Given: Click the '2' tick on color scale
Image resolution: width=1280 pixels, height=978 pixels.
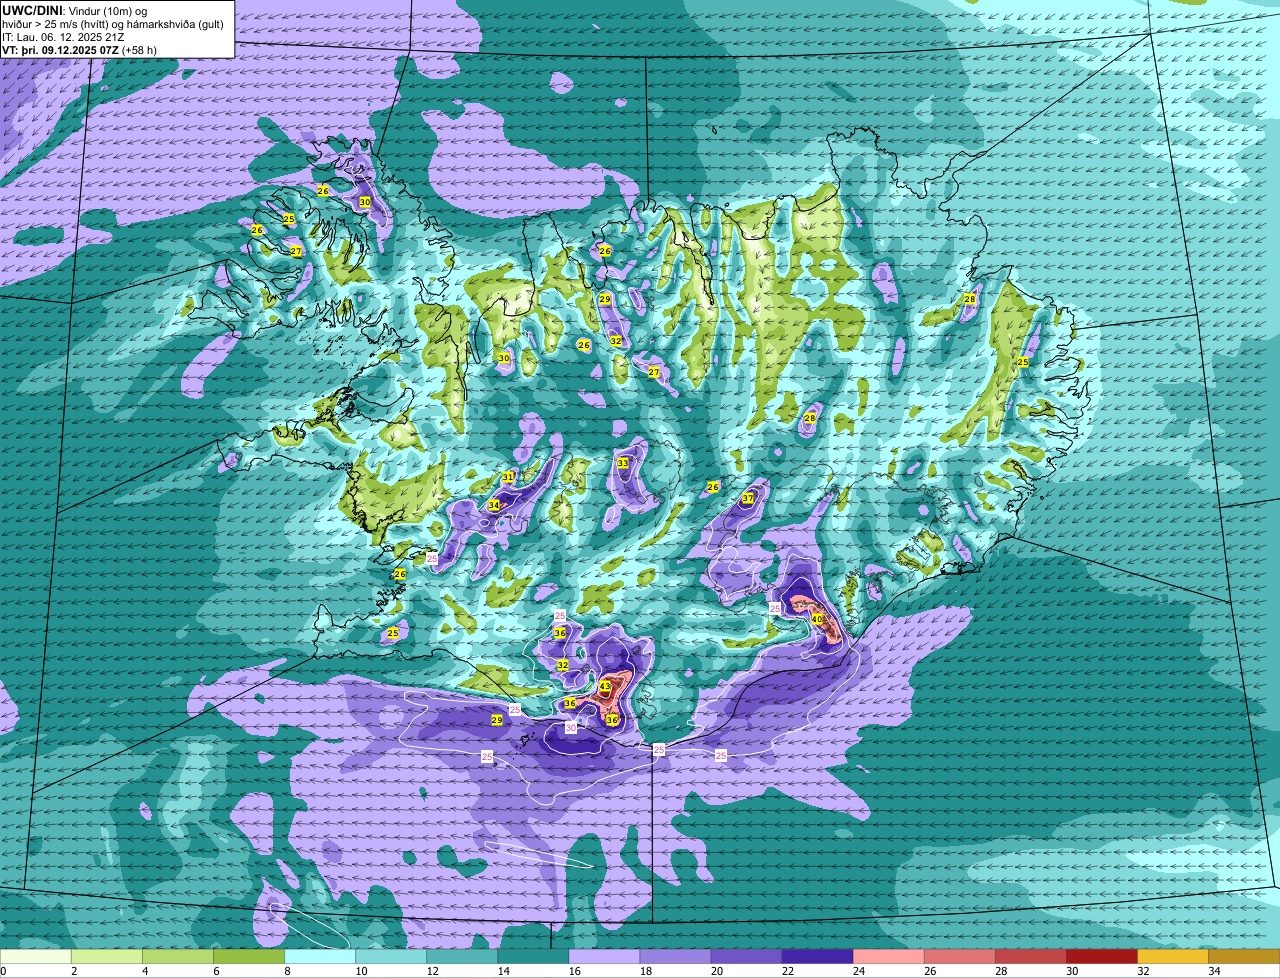Looking at the screenshot, I should tap(73, 971).
